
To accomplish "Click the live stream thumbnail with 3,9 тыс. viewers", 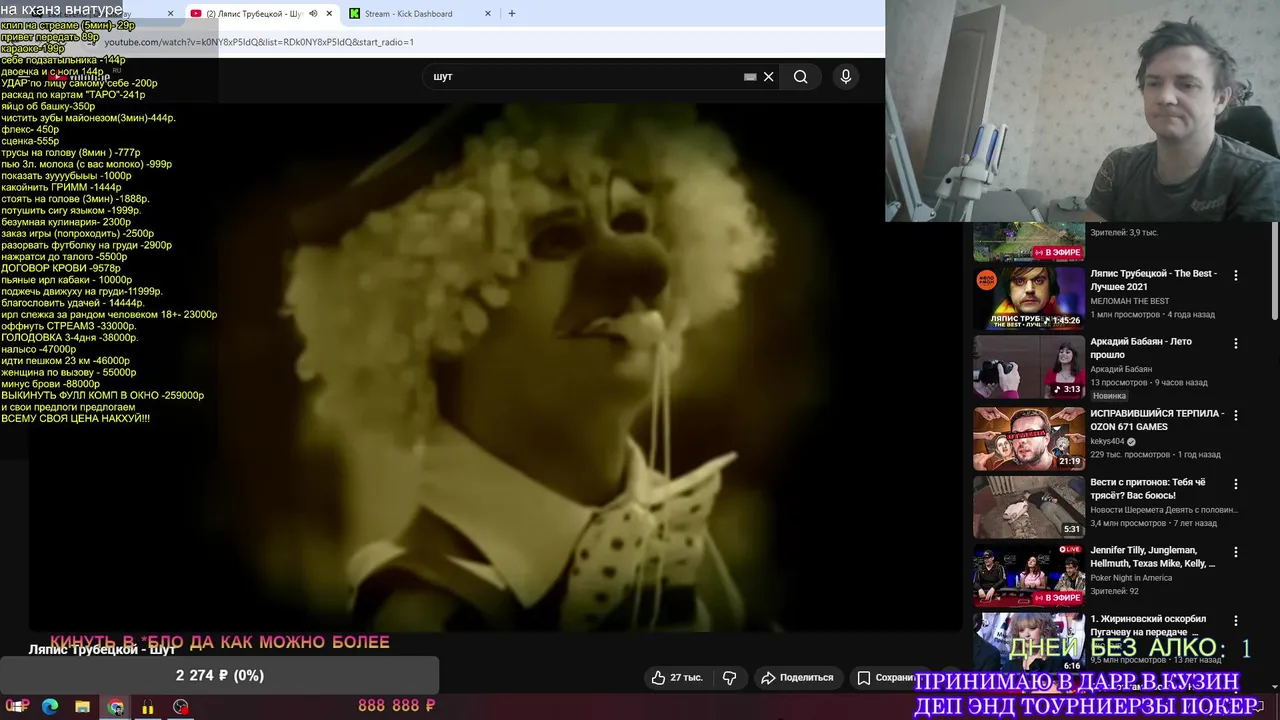I will coord(1029,241).
